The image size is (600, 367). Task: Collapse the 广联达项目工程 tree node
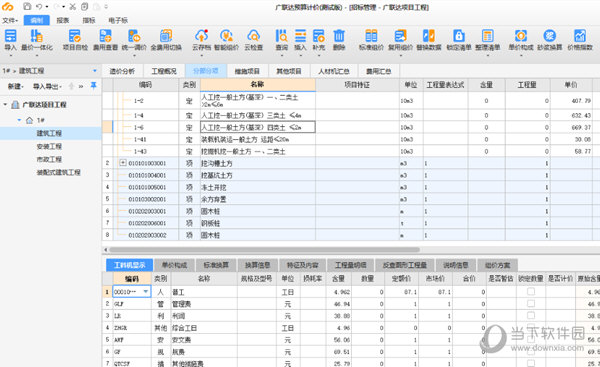[x=5, y=104]
